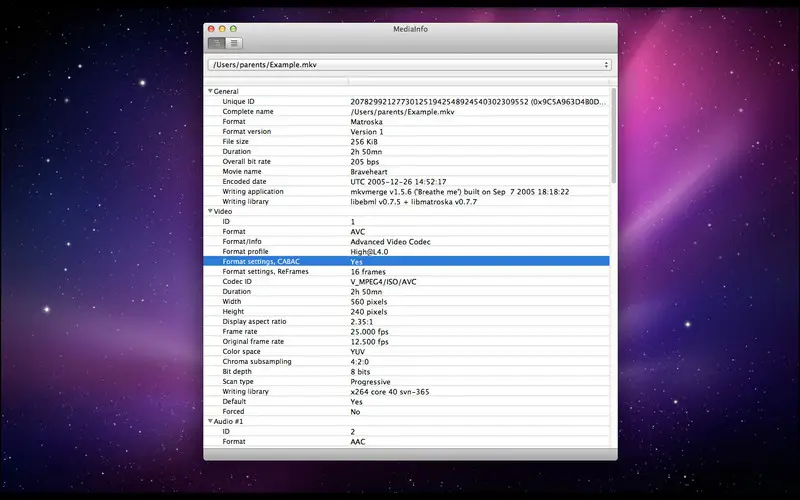The image size is (800, 500).
Task: Select highlighted Format settings, CABAC row
Action: click(x=406, y=261)
